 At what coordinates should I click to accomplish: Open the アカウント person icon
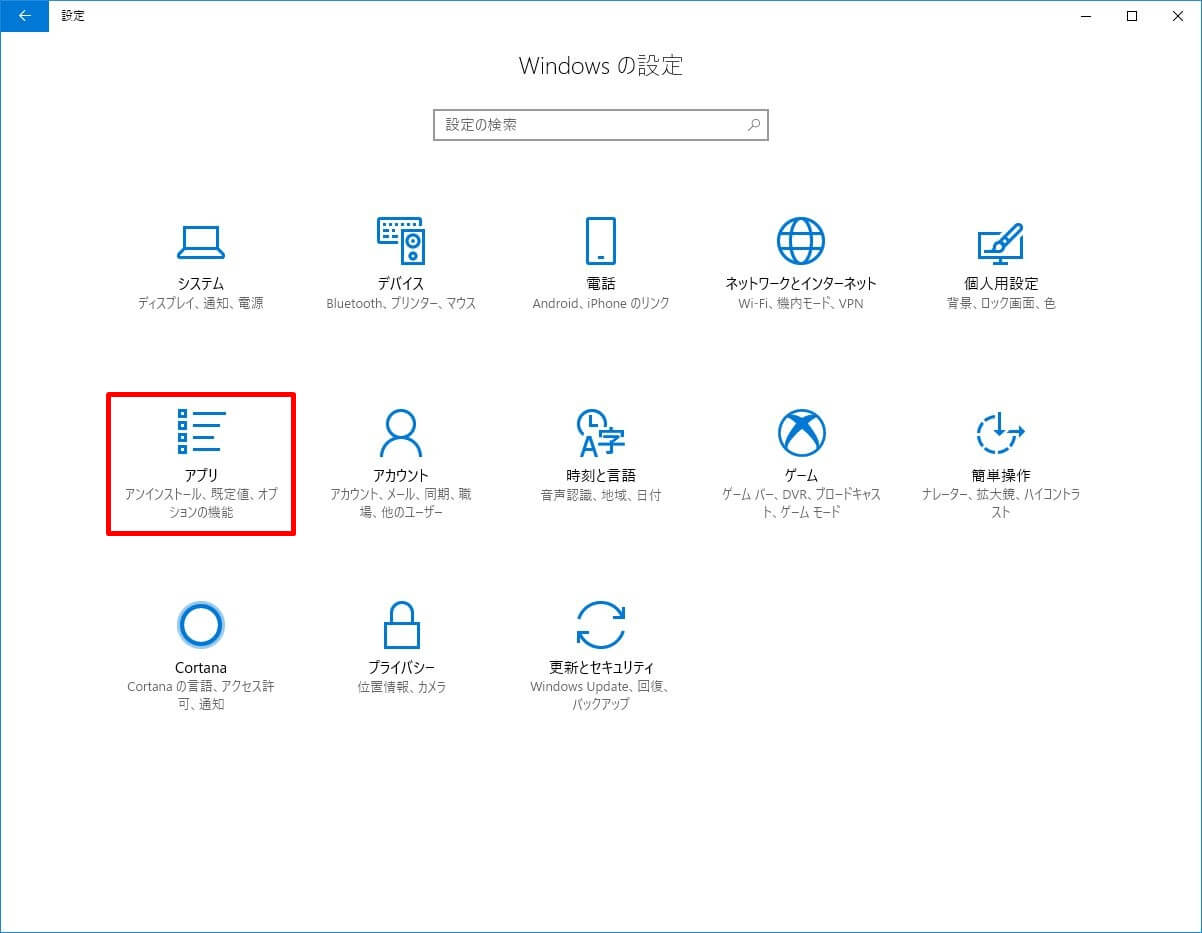coord(401,432)
